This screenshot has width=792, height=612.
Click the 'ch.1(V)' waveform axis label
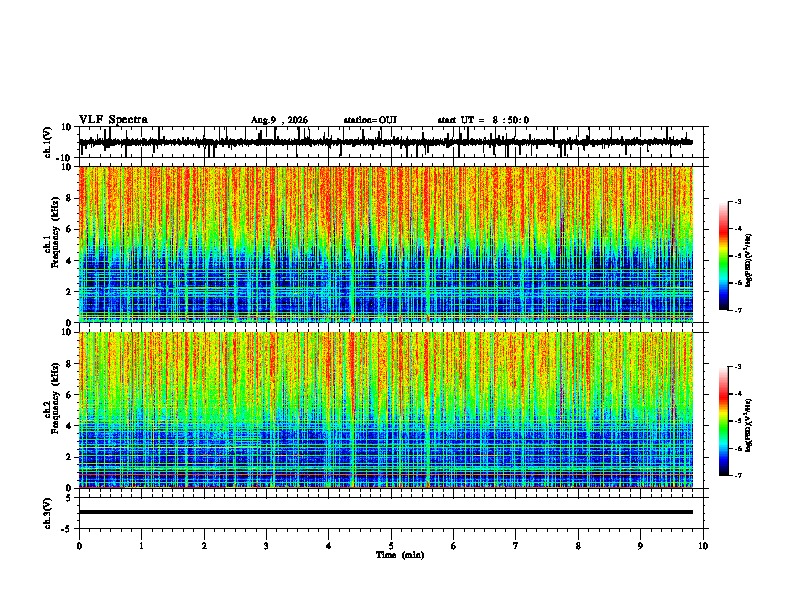48,142
